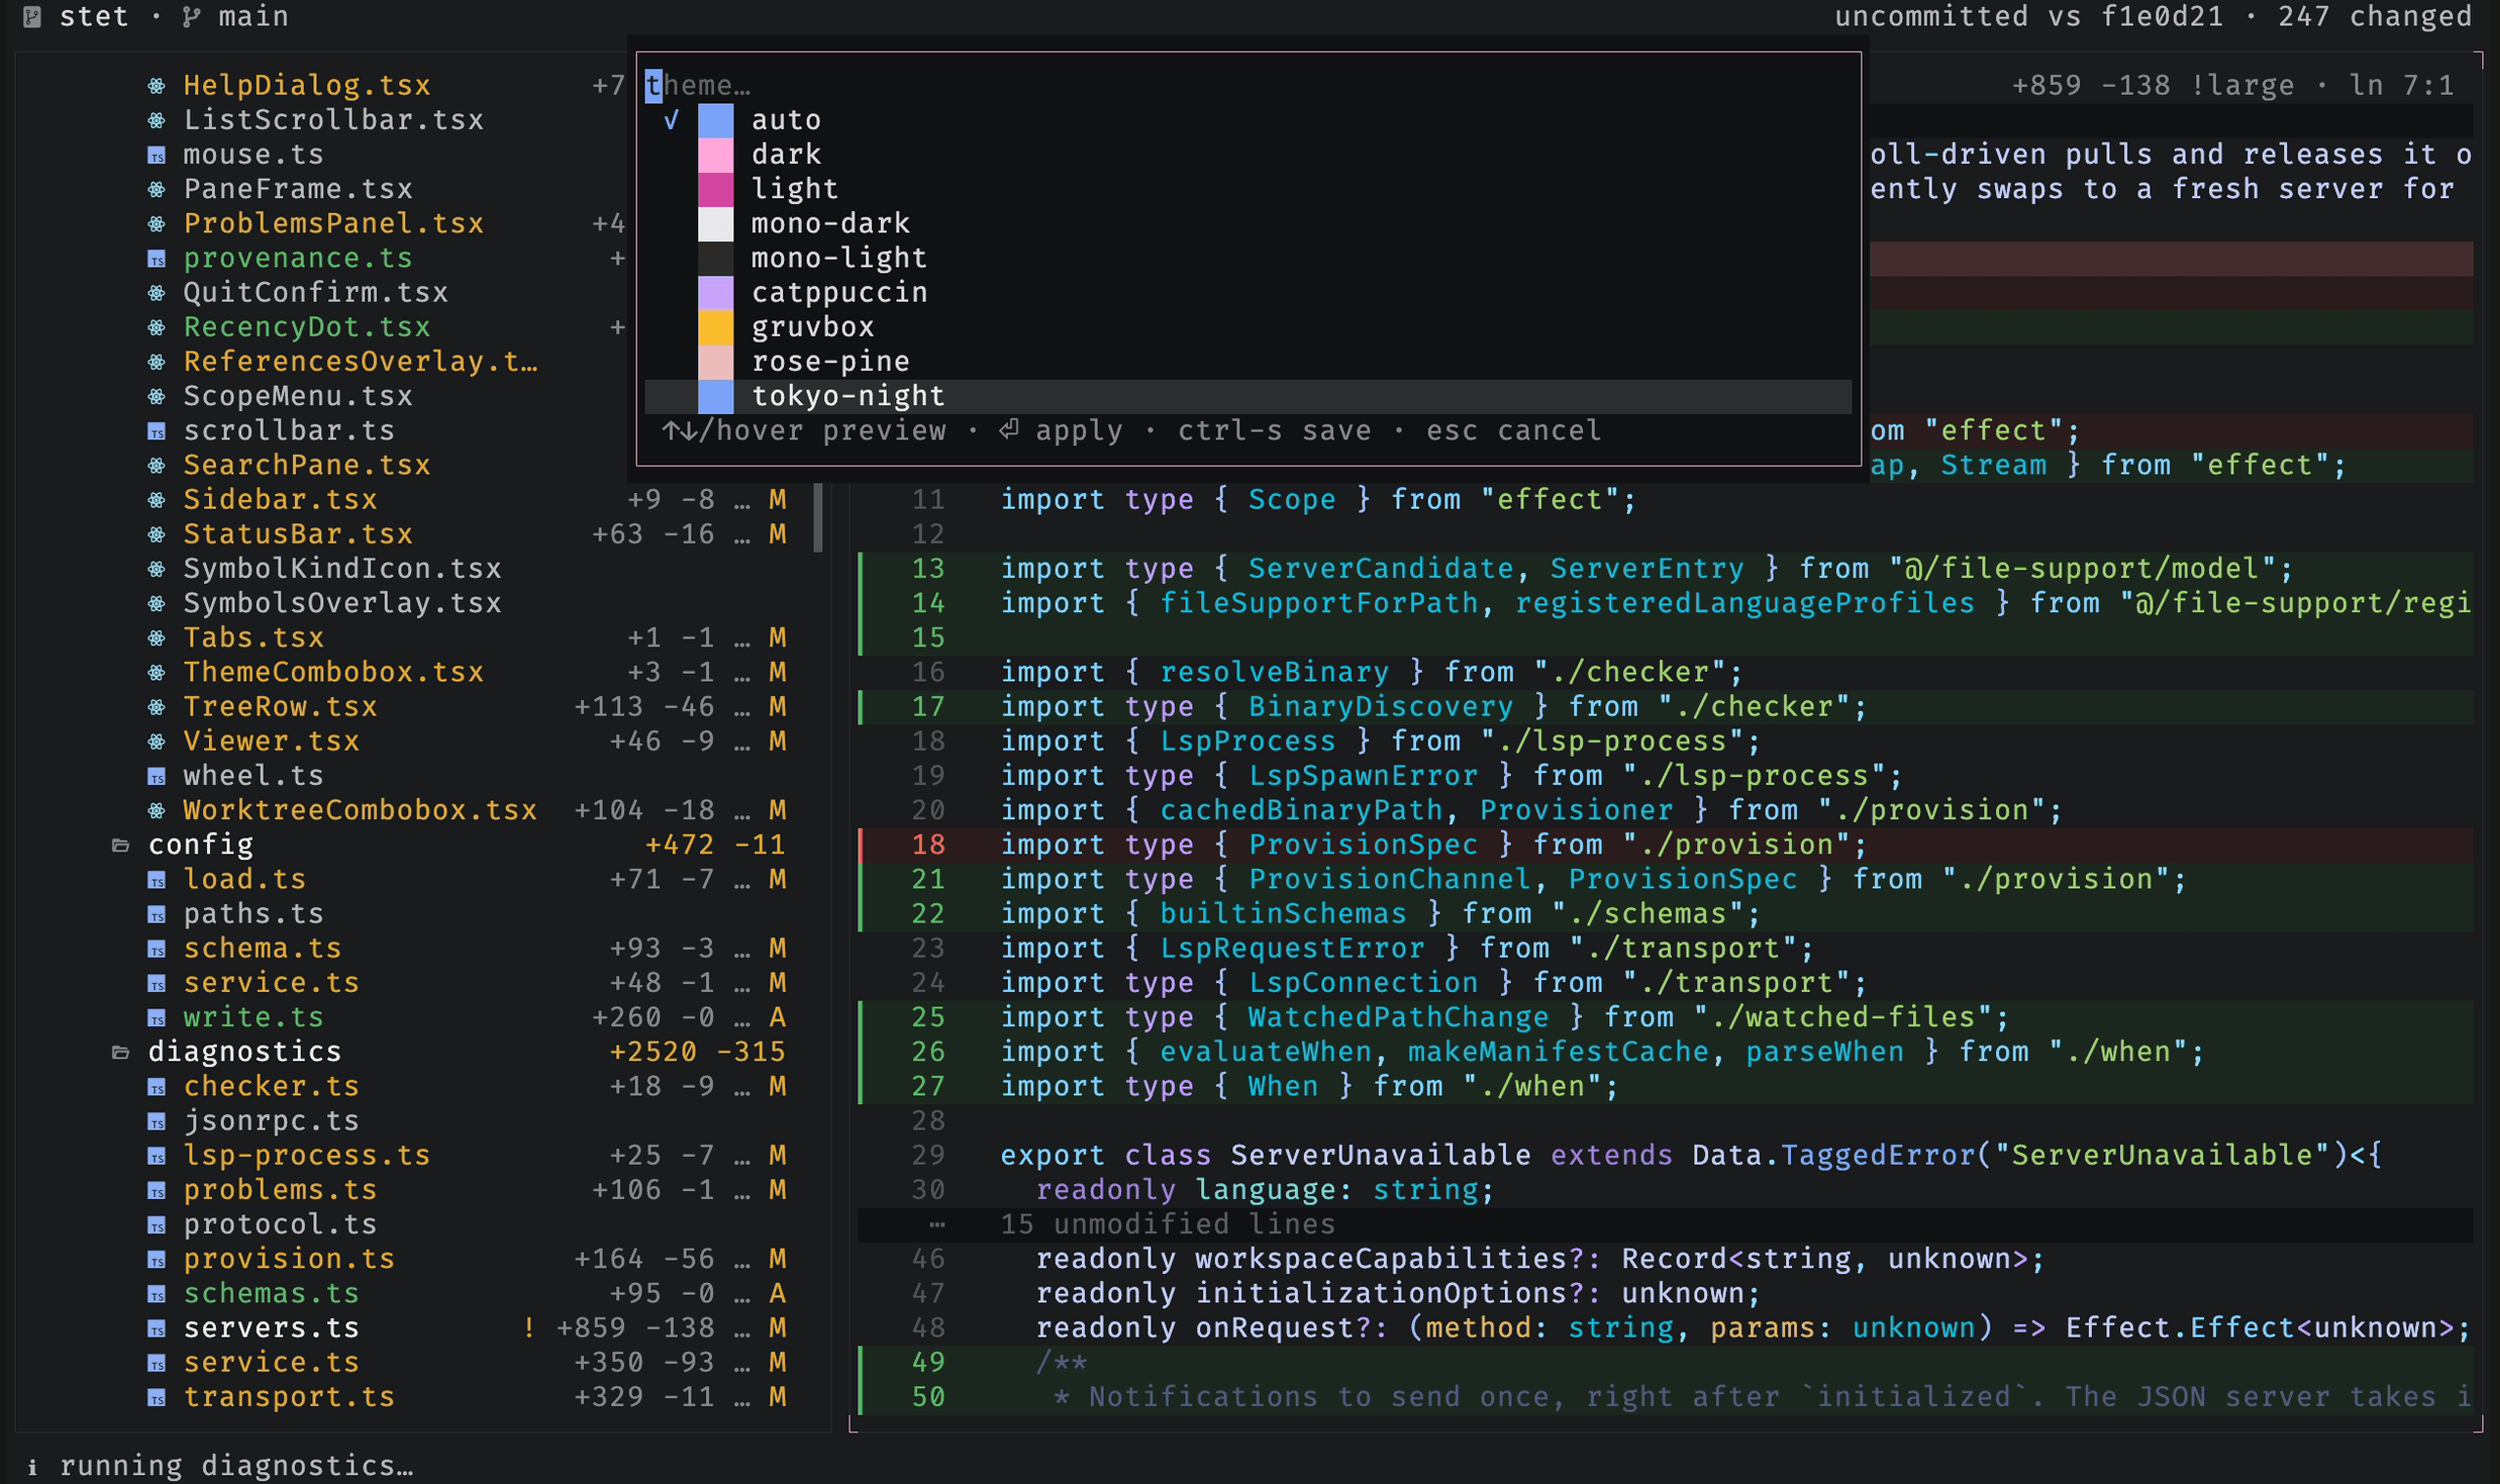Open ThemeCombobox.tsx in the file tree
This screenshot has height=1484, width=2500.
coord(333,673)
